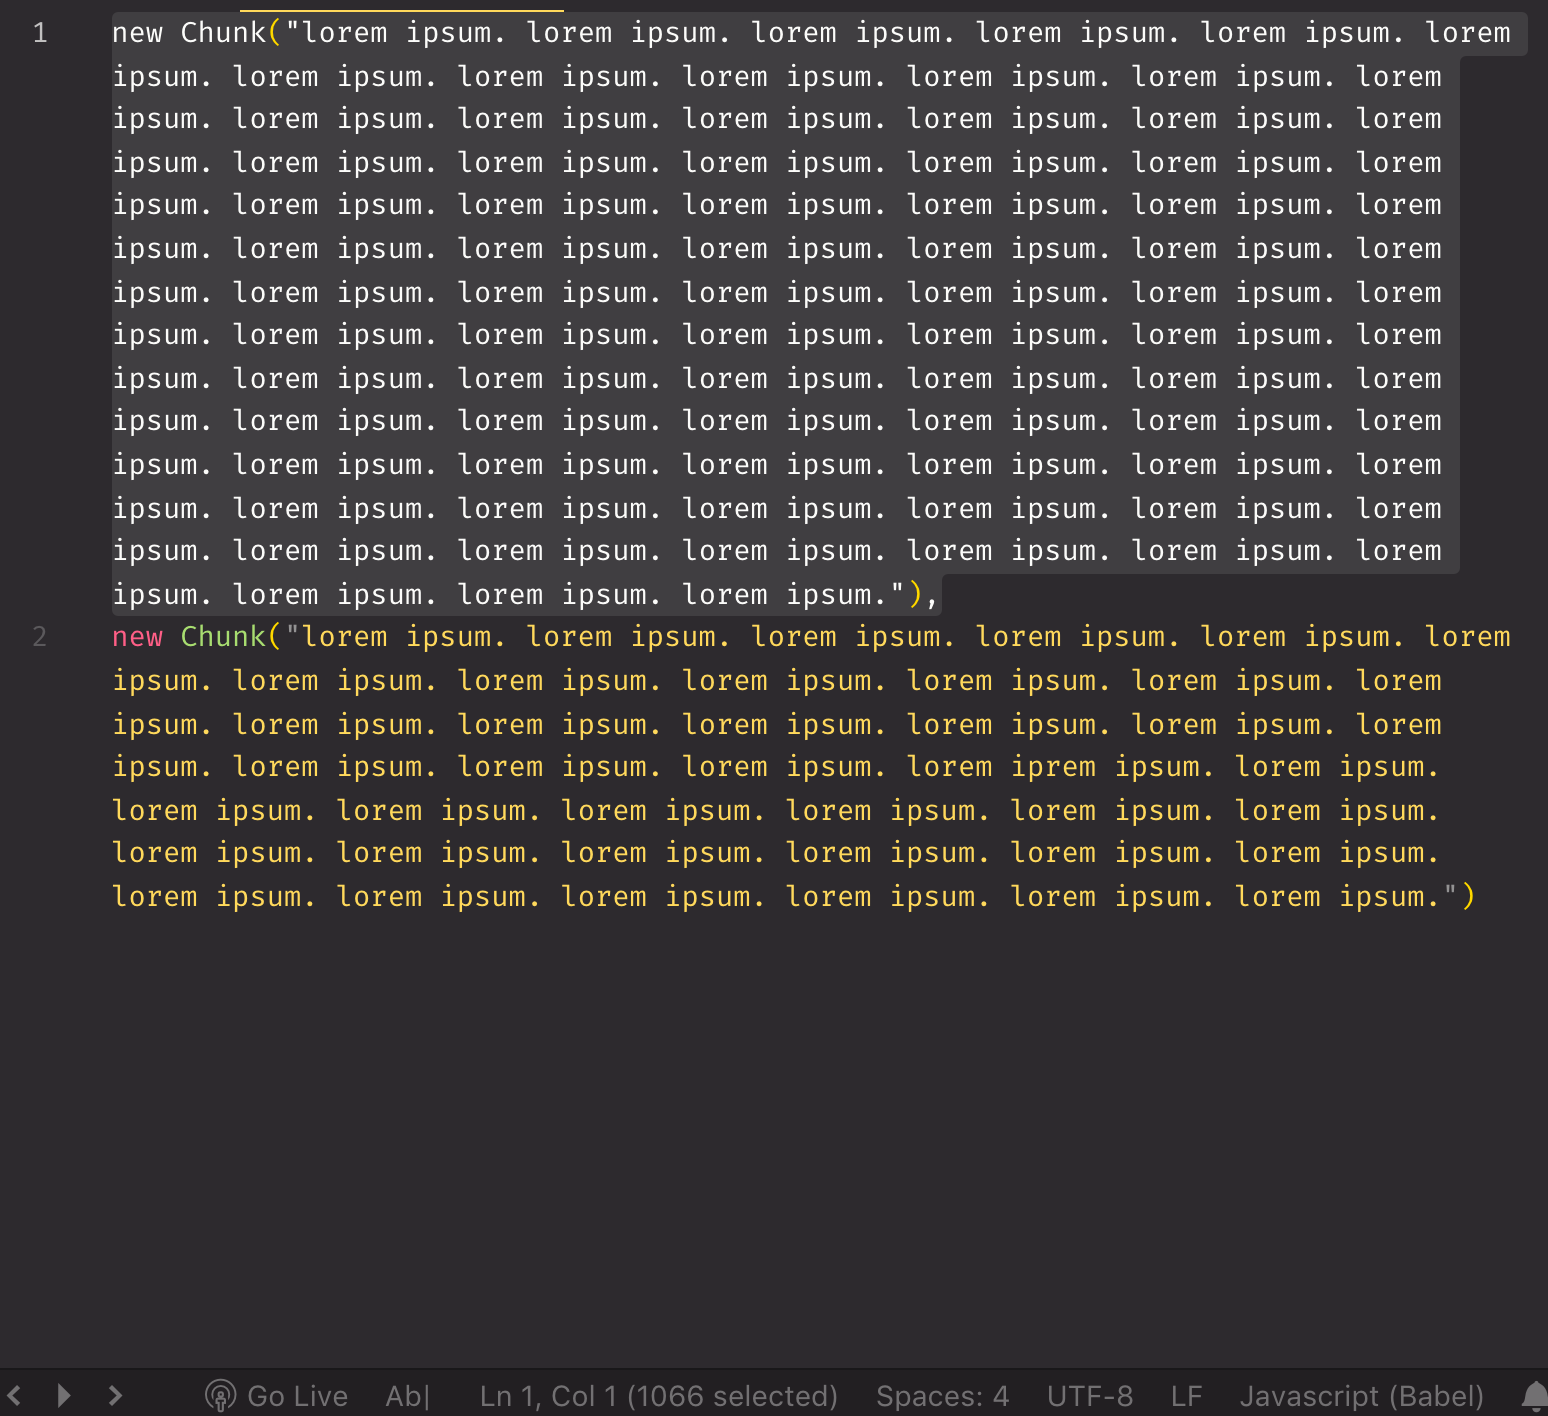Open indentation options via Spaces: 4

pyautogui.click(x=941, y=1396)
